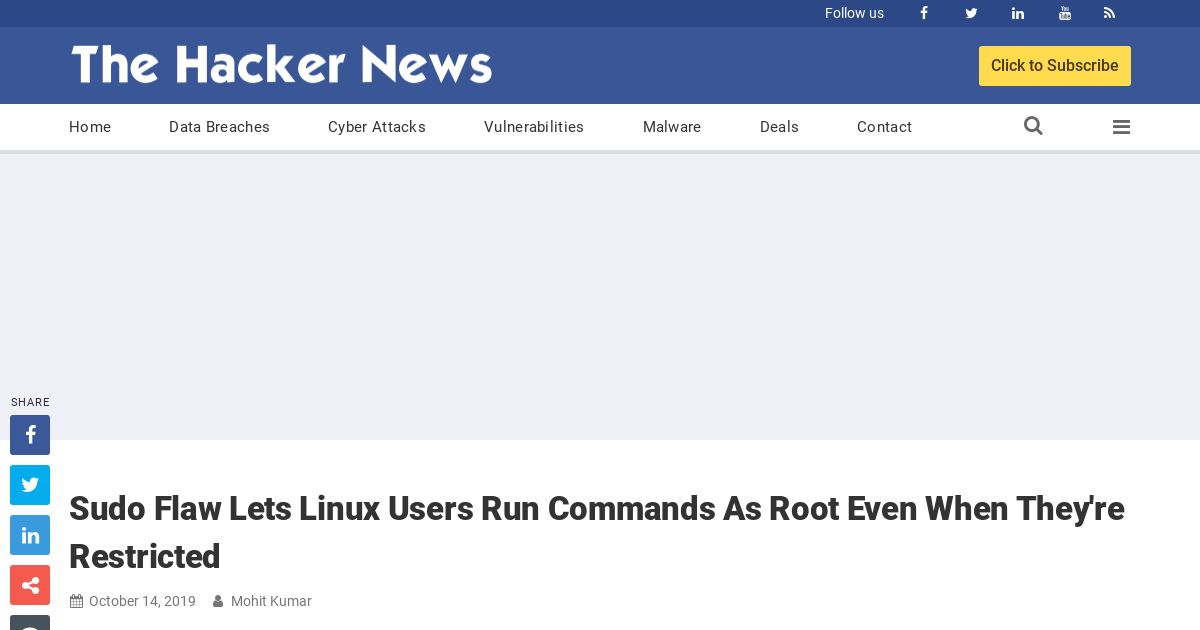
Task: Open Contact page
Action: pyautogui.click(x=884, y=127)
